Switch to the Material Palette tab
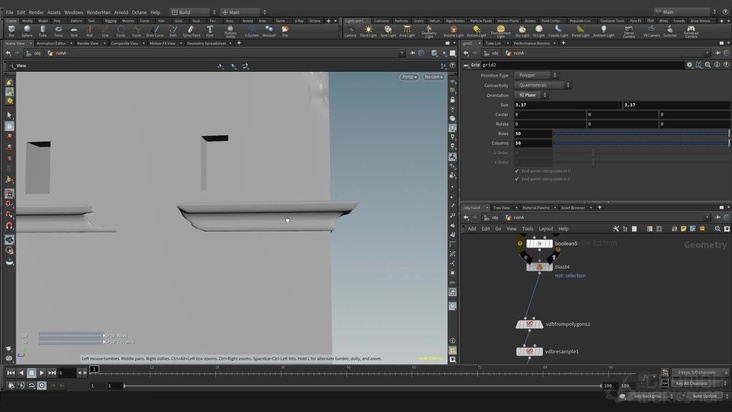Screen dimensions: 732x412 (x=536, y=208)
